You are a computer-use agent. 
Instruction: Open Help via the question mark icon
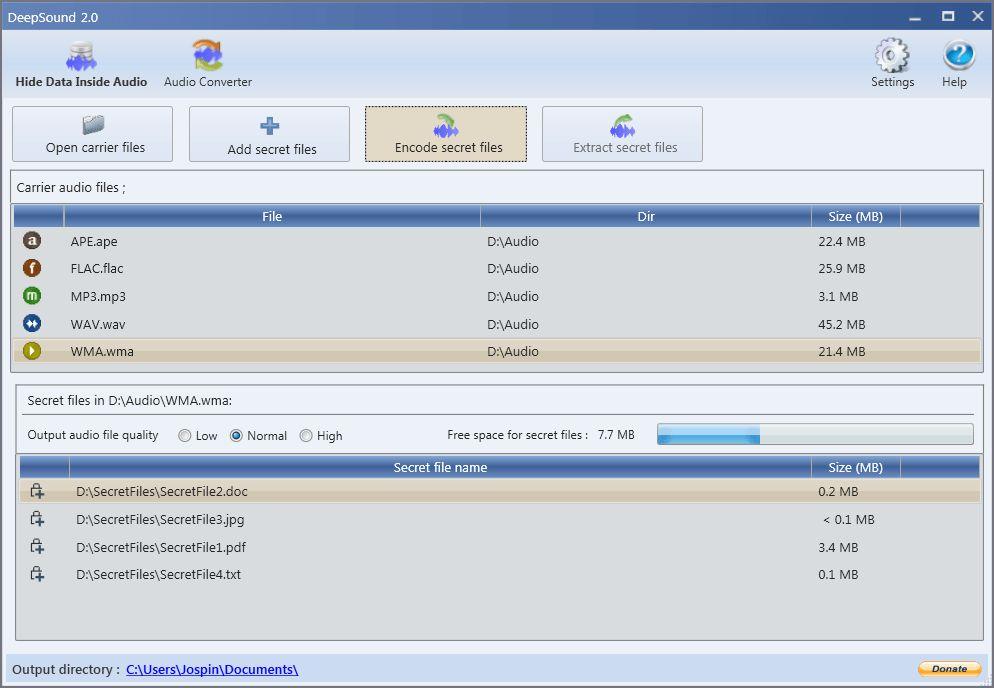(957, 64)
